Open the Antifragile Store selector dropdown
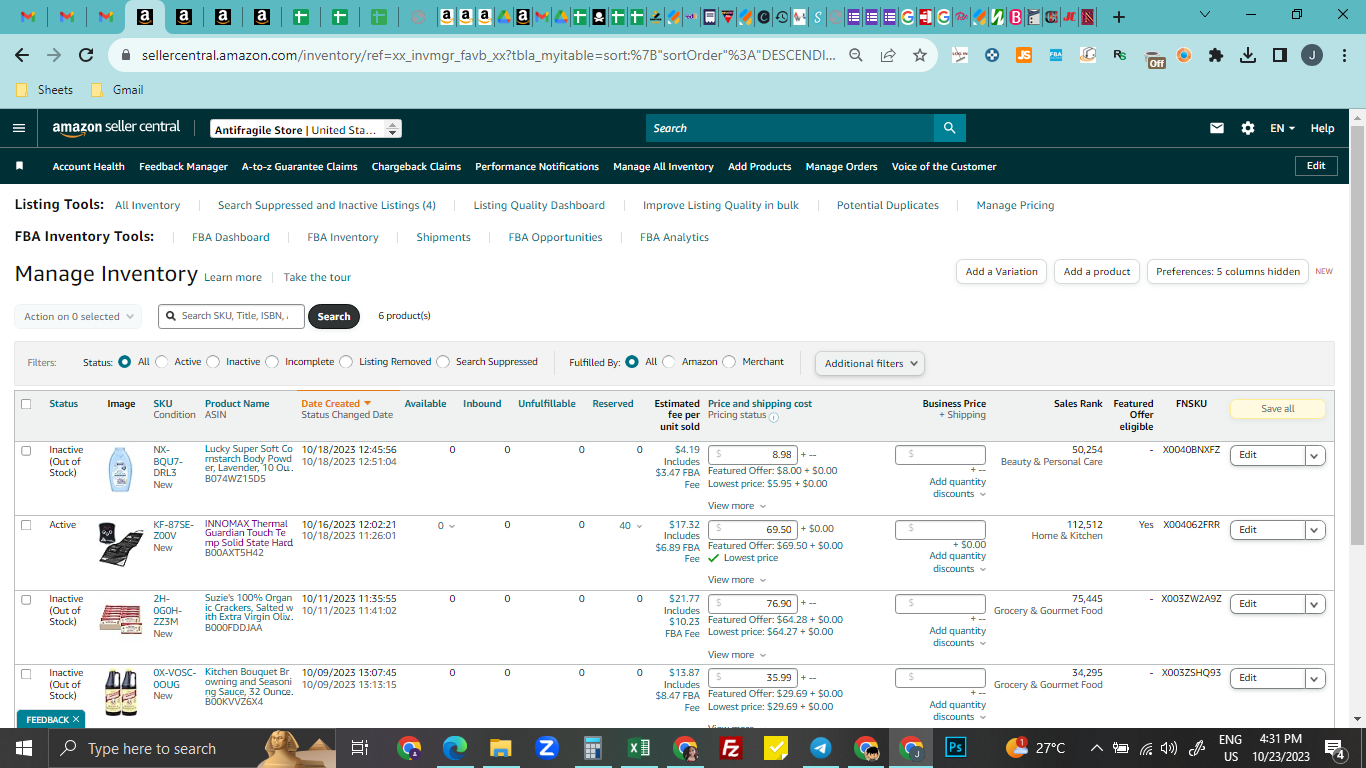 tap(305, 129)
